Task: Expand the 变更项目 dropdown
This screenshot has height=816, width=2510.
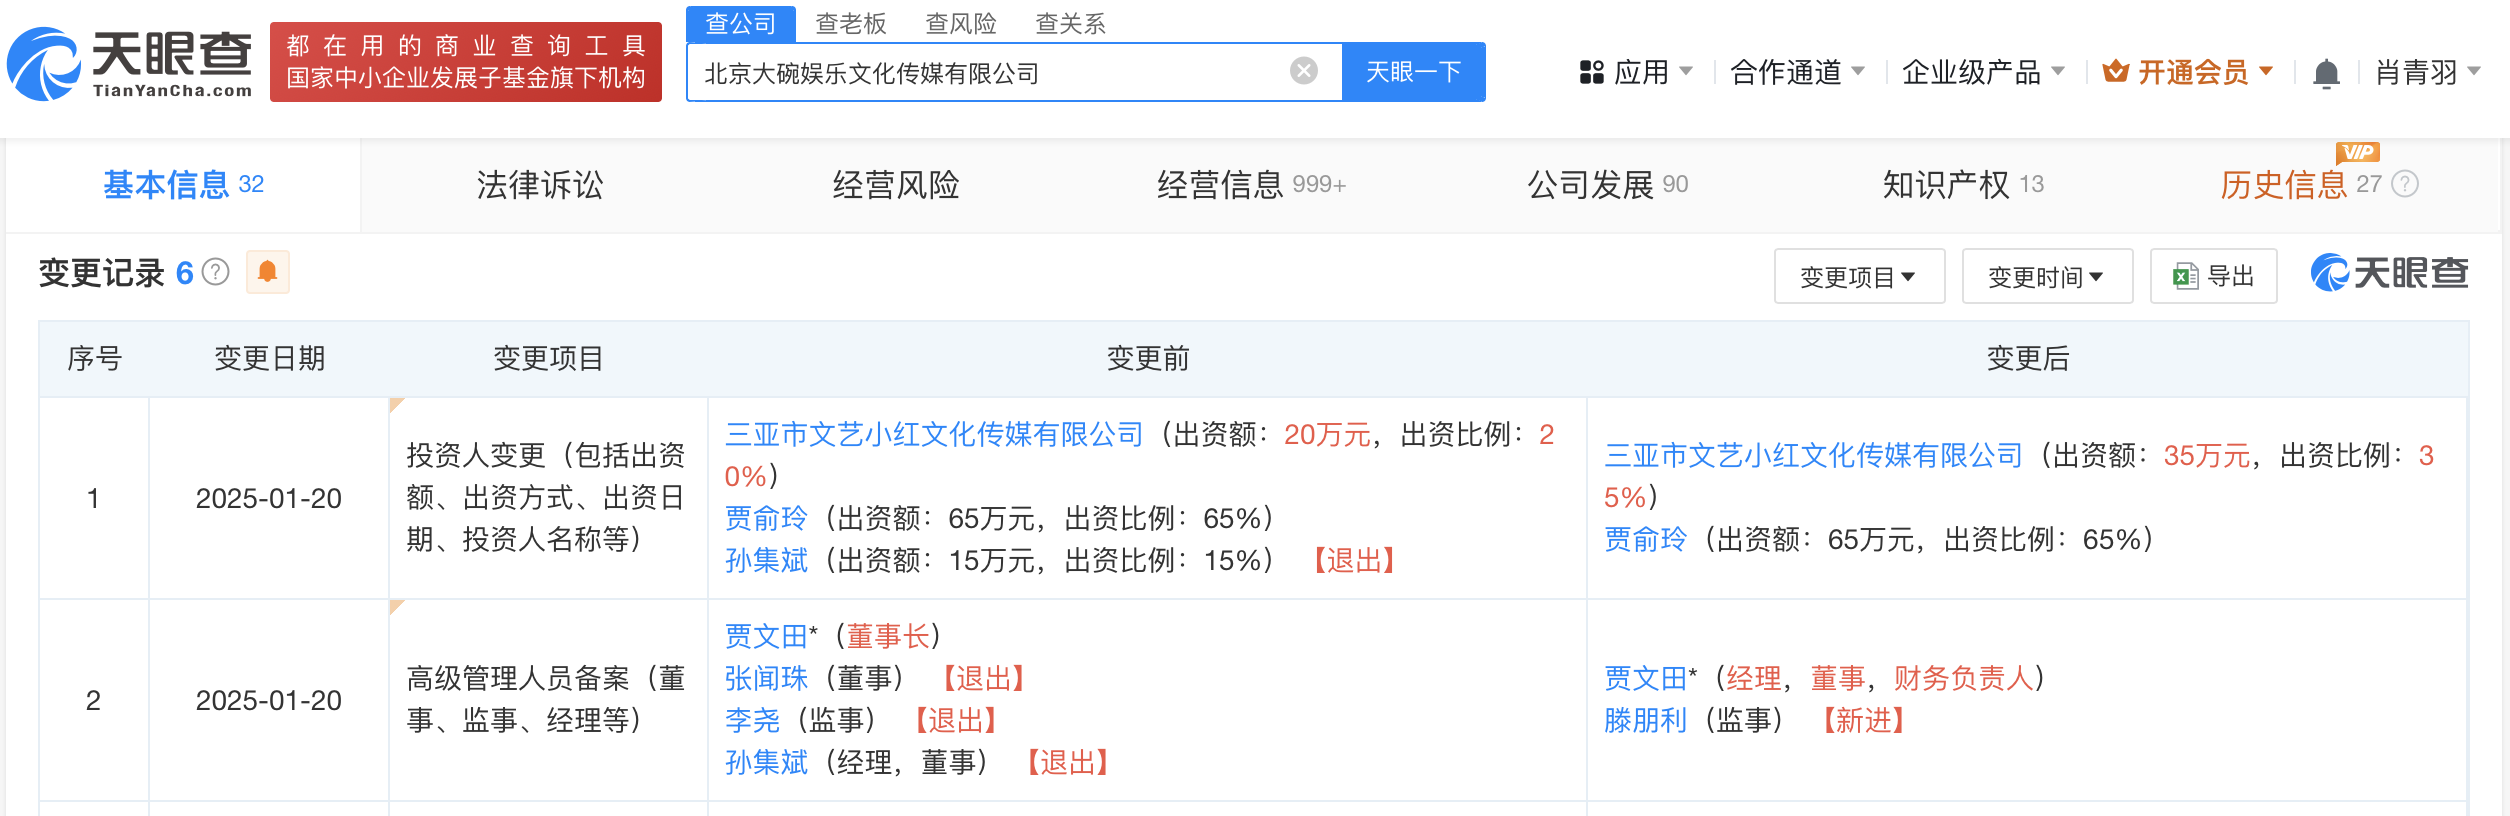Action: (1858, 276)
